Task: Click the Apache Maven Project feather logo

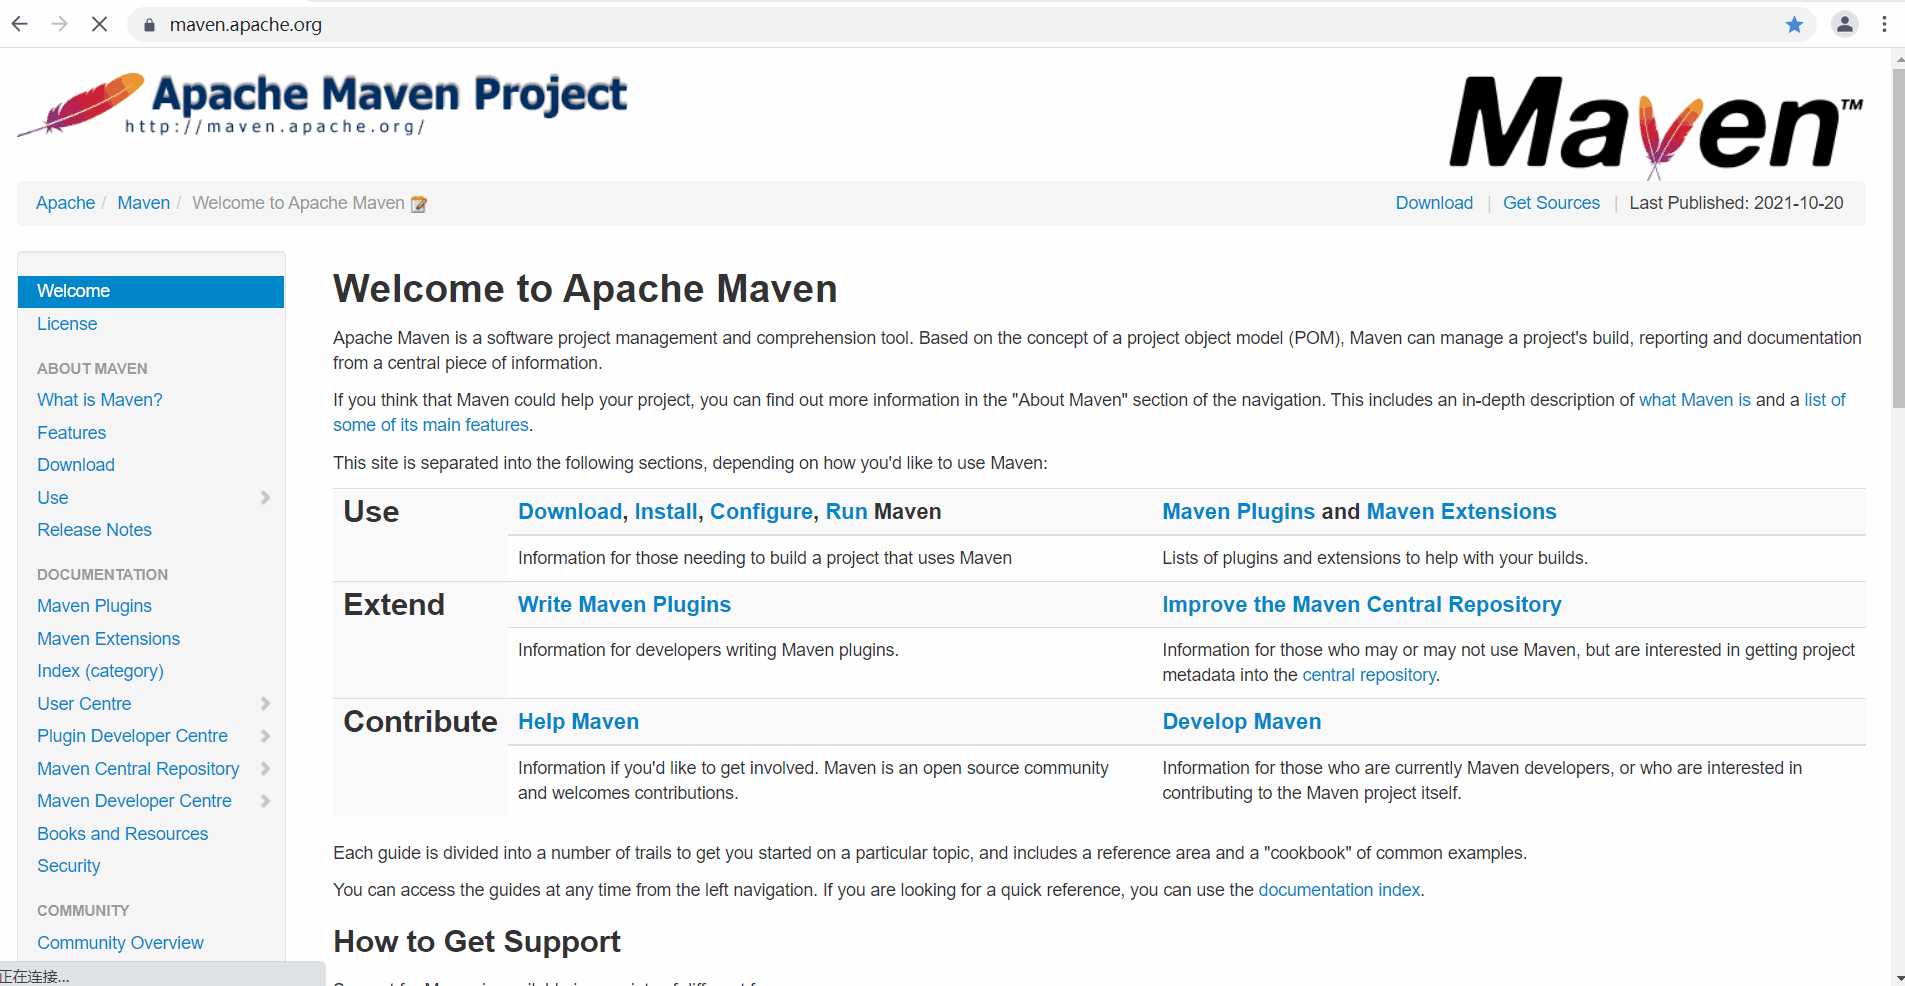Action: pyautogui.click(x=322, y=104)
